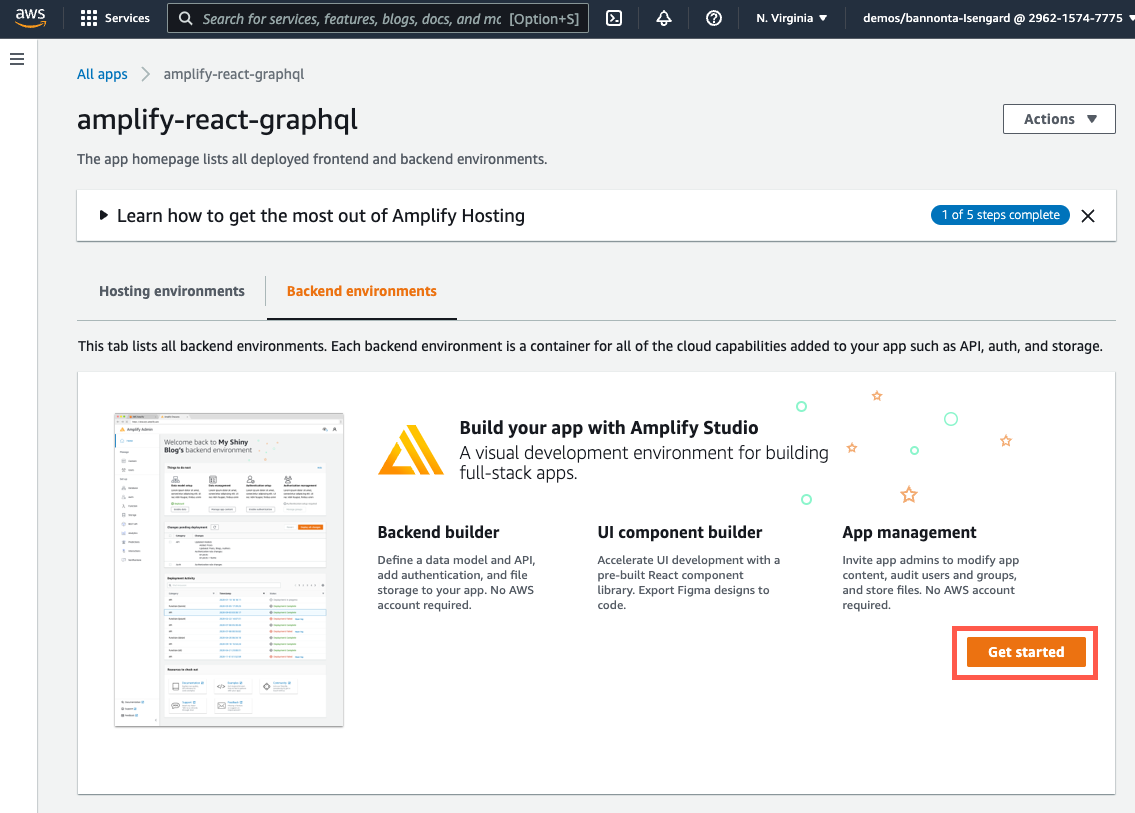Image resolution: width=1135 pixels, height=813 pixels.
Task: Open the N. Virginia region selector
Action: pyautogui.click(x=790, y=17)
